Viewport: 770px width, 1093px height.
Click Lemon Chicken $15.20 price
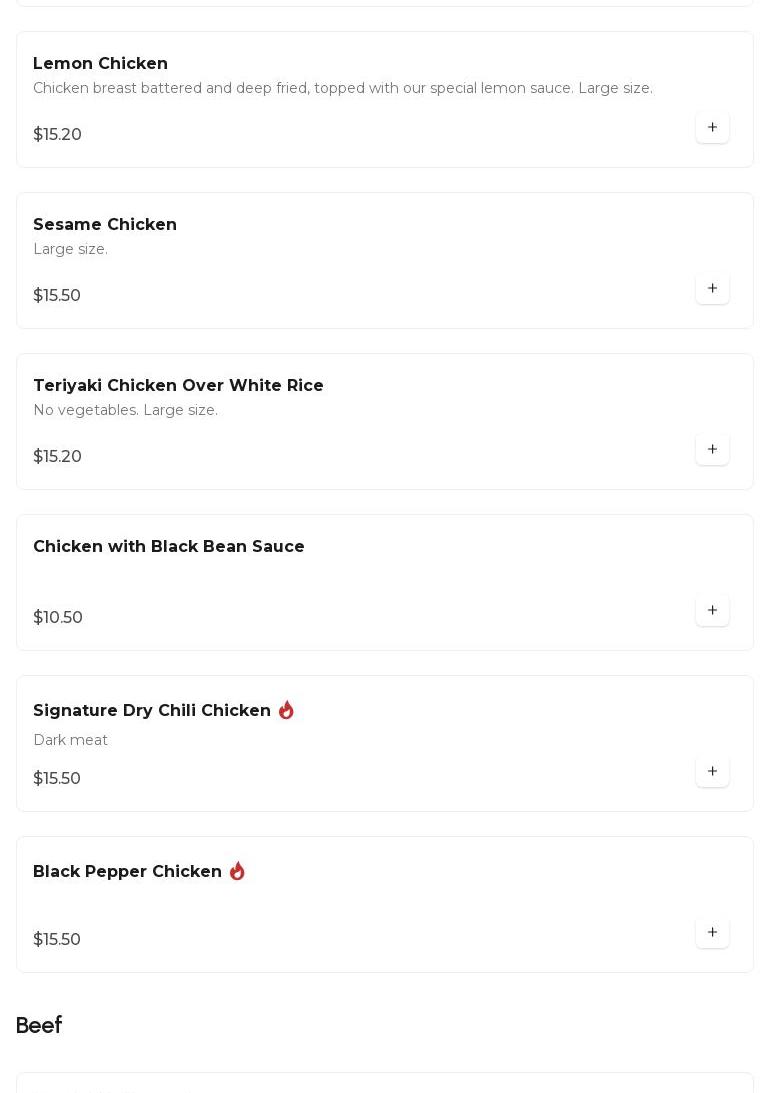tap(58, 135)
